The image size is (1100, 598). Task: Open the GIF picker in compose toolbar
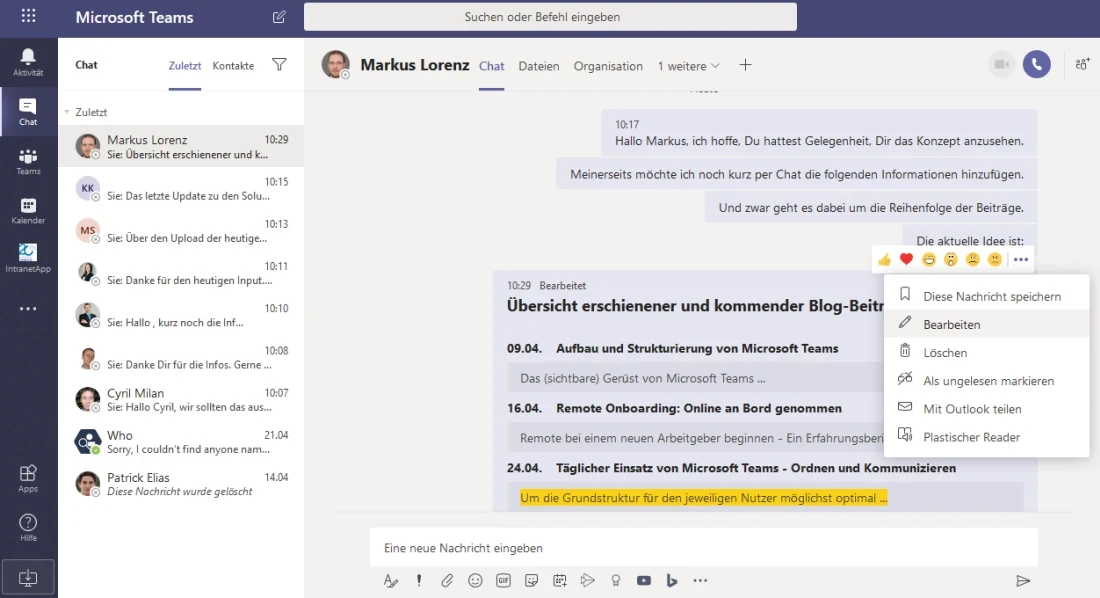pyautogui.click(x=503, y=581)
